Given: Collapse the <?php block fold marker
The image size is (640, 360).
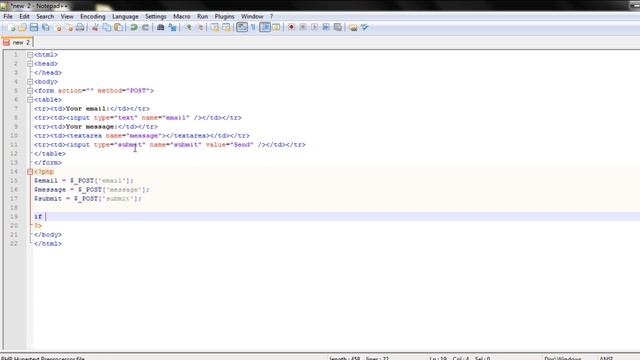Looking at the screenshot, I should (30, 172).
